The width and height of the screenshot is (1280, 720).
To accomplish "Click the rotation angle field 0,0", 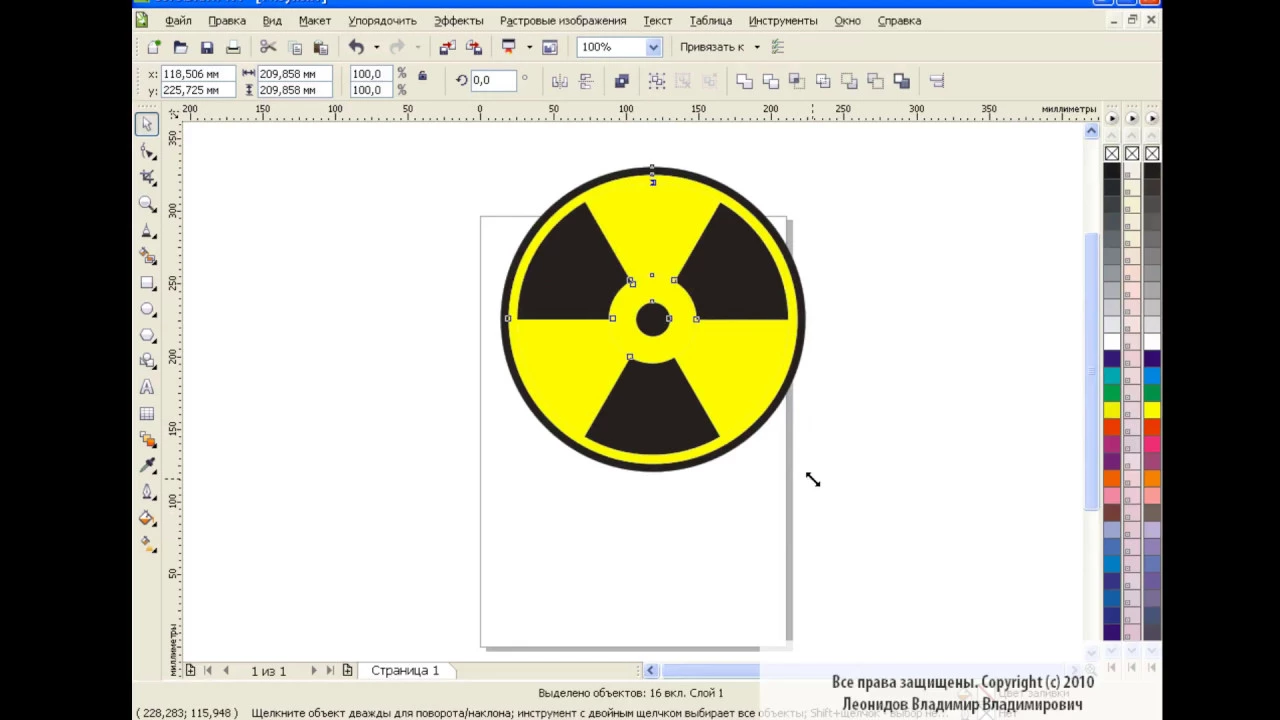I will pyautogui.click(x=493, y=80).
